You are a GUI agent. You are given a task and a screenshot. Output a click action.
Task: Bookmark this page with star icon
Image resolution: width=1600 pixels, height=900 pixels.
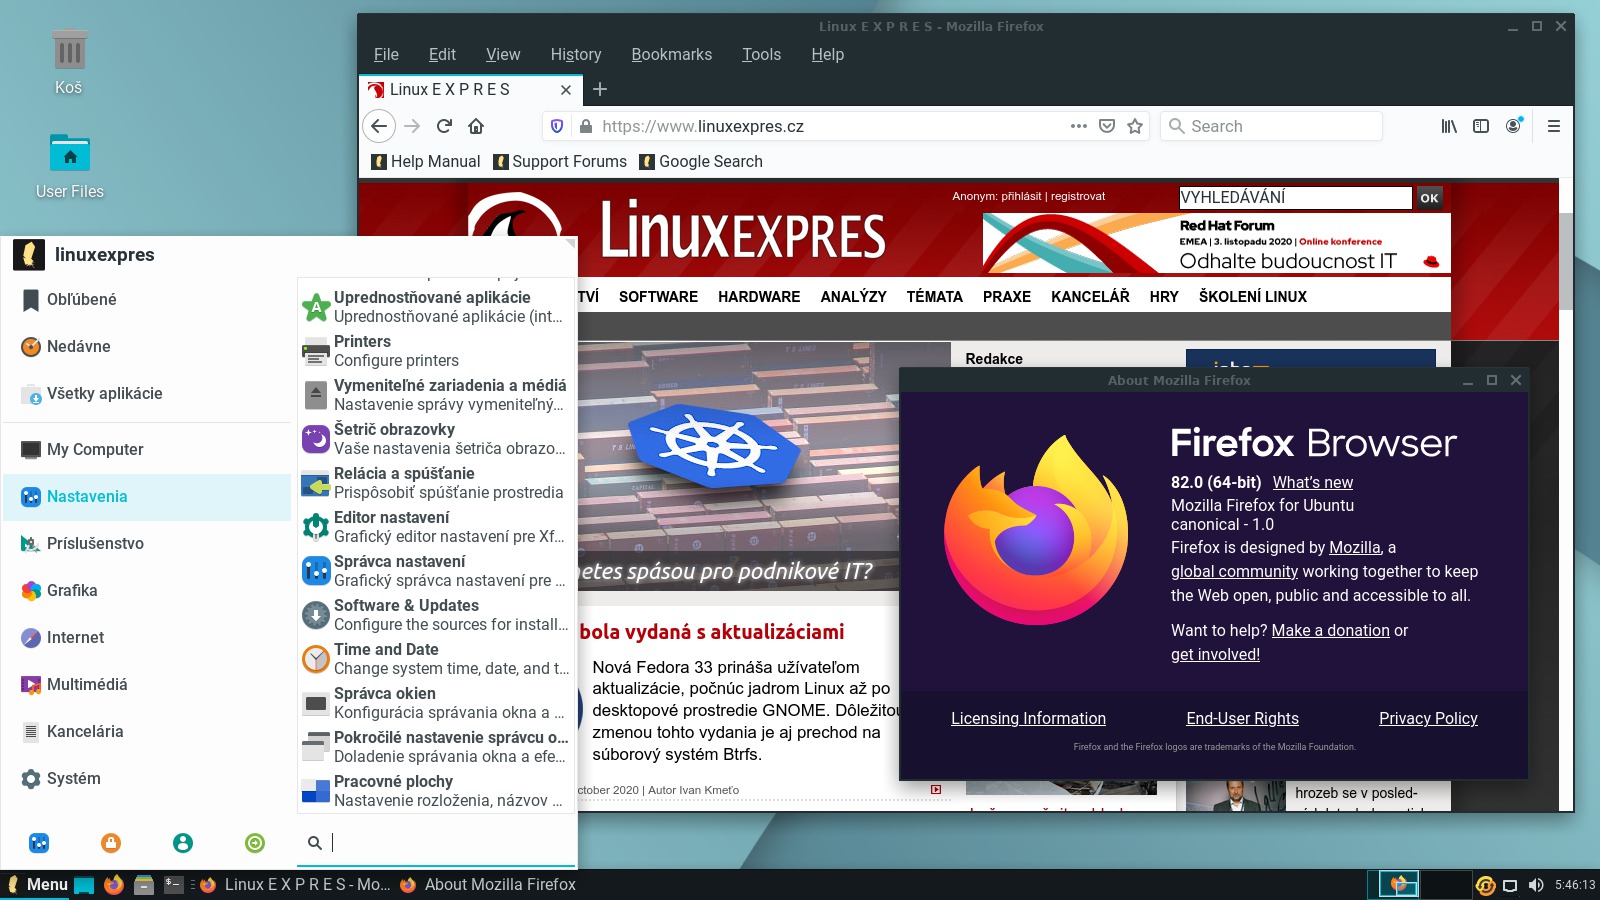tap(1135, 126)
